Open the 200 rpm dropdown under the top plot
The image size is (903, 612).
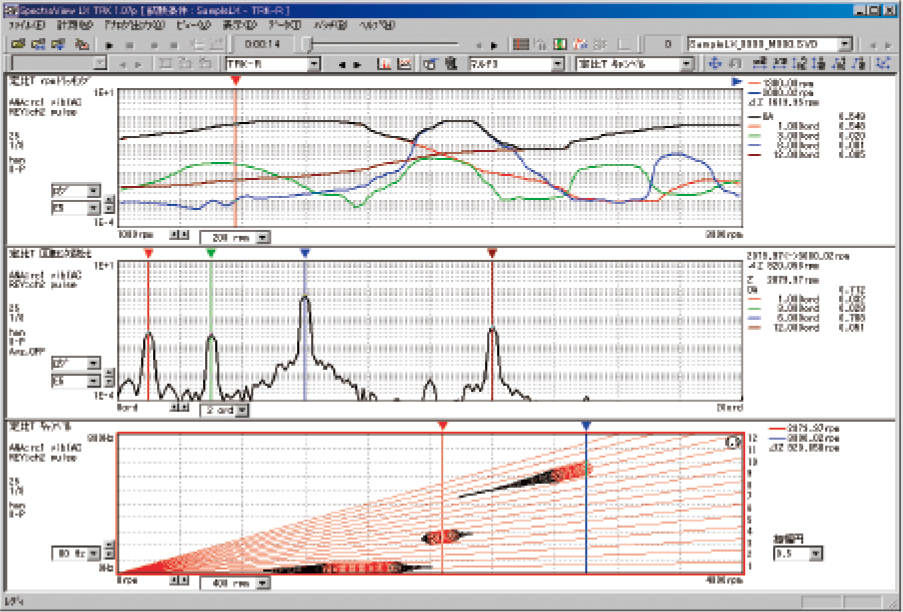(235, 238)
